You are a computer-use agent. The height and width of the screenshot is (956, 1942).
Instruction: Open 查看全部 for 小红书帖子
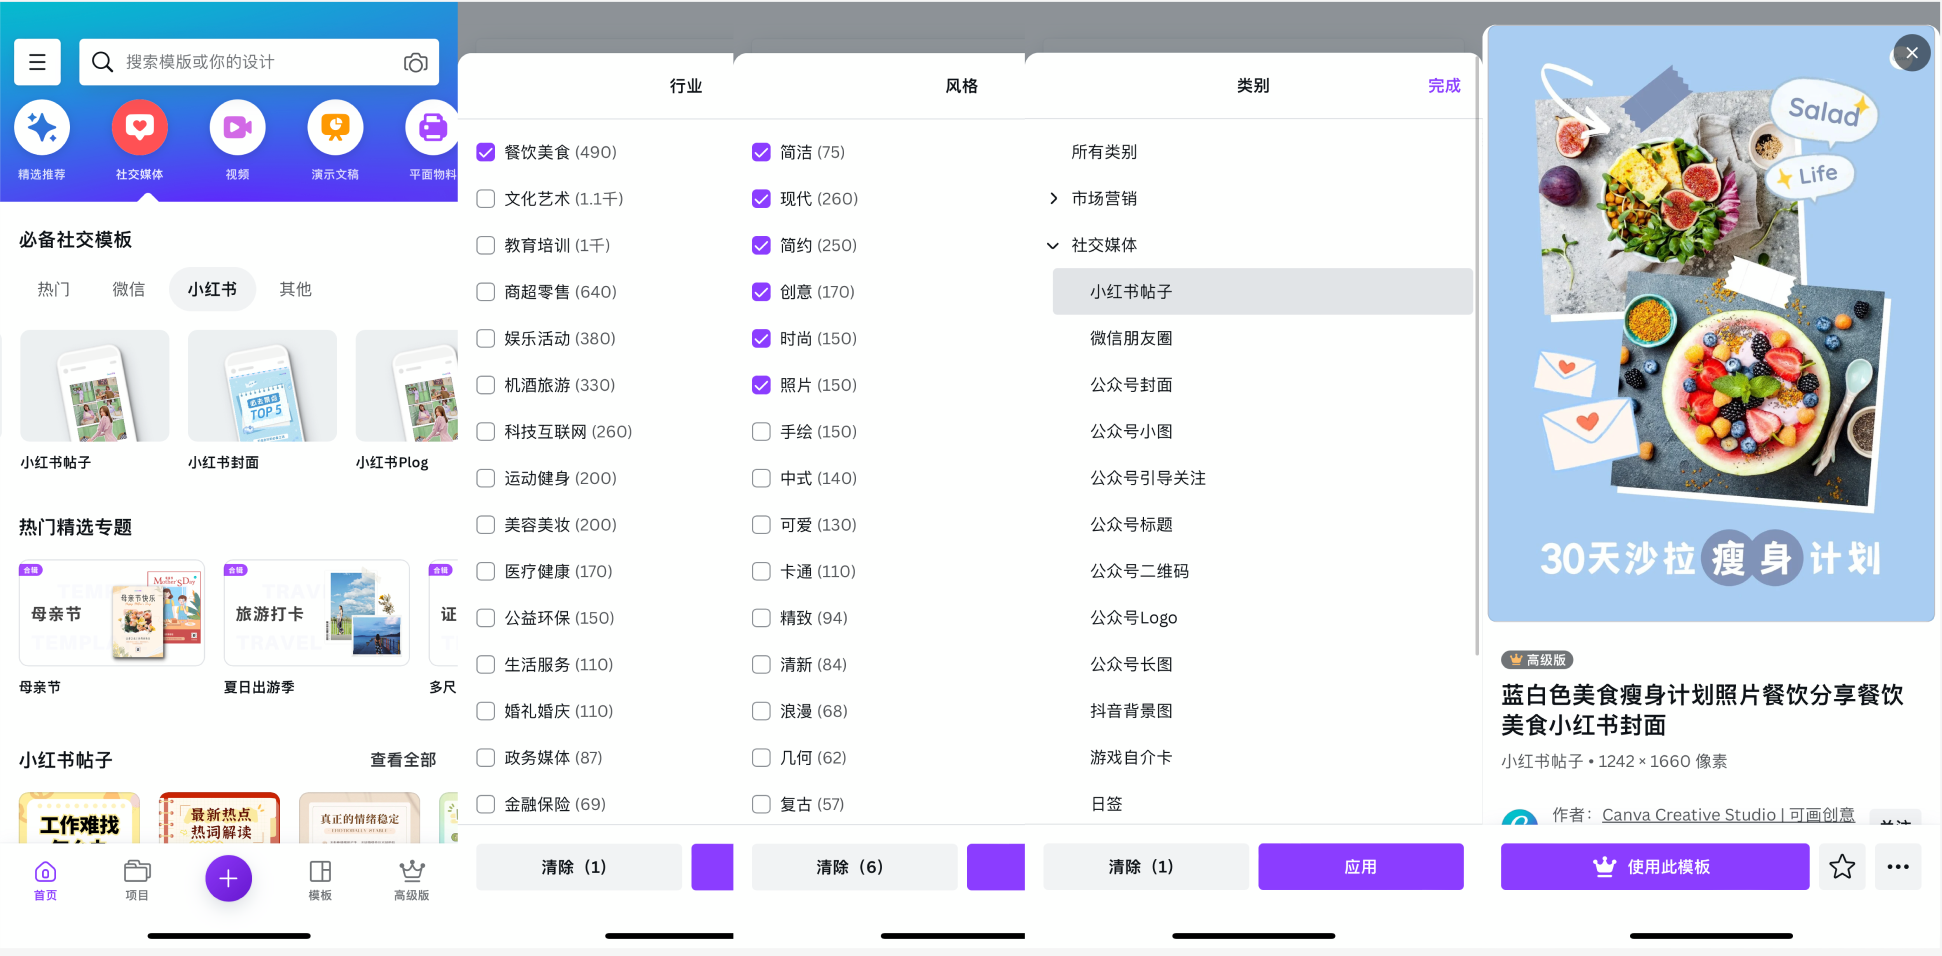coord(402,760)
